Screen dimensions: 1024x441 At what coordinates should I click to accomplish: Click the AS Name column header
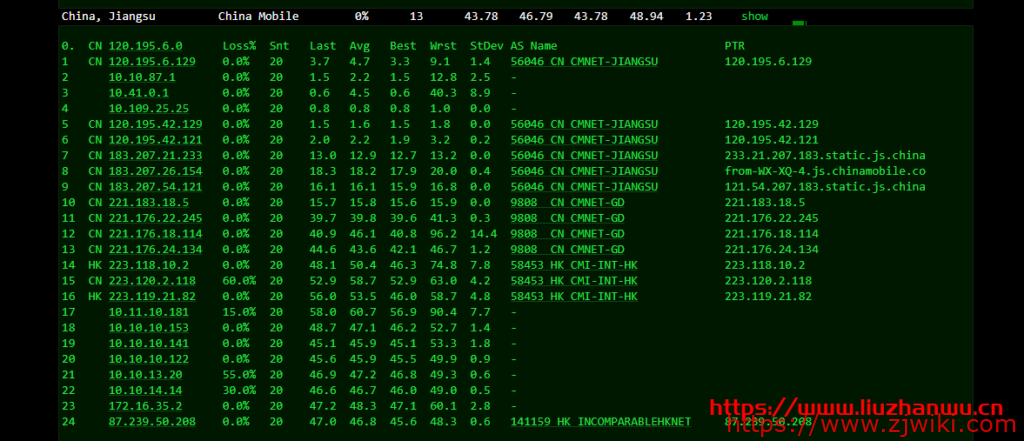pyautogui.click(x=533, y=46)
